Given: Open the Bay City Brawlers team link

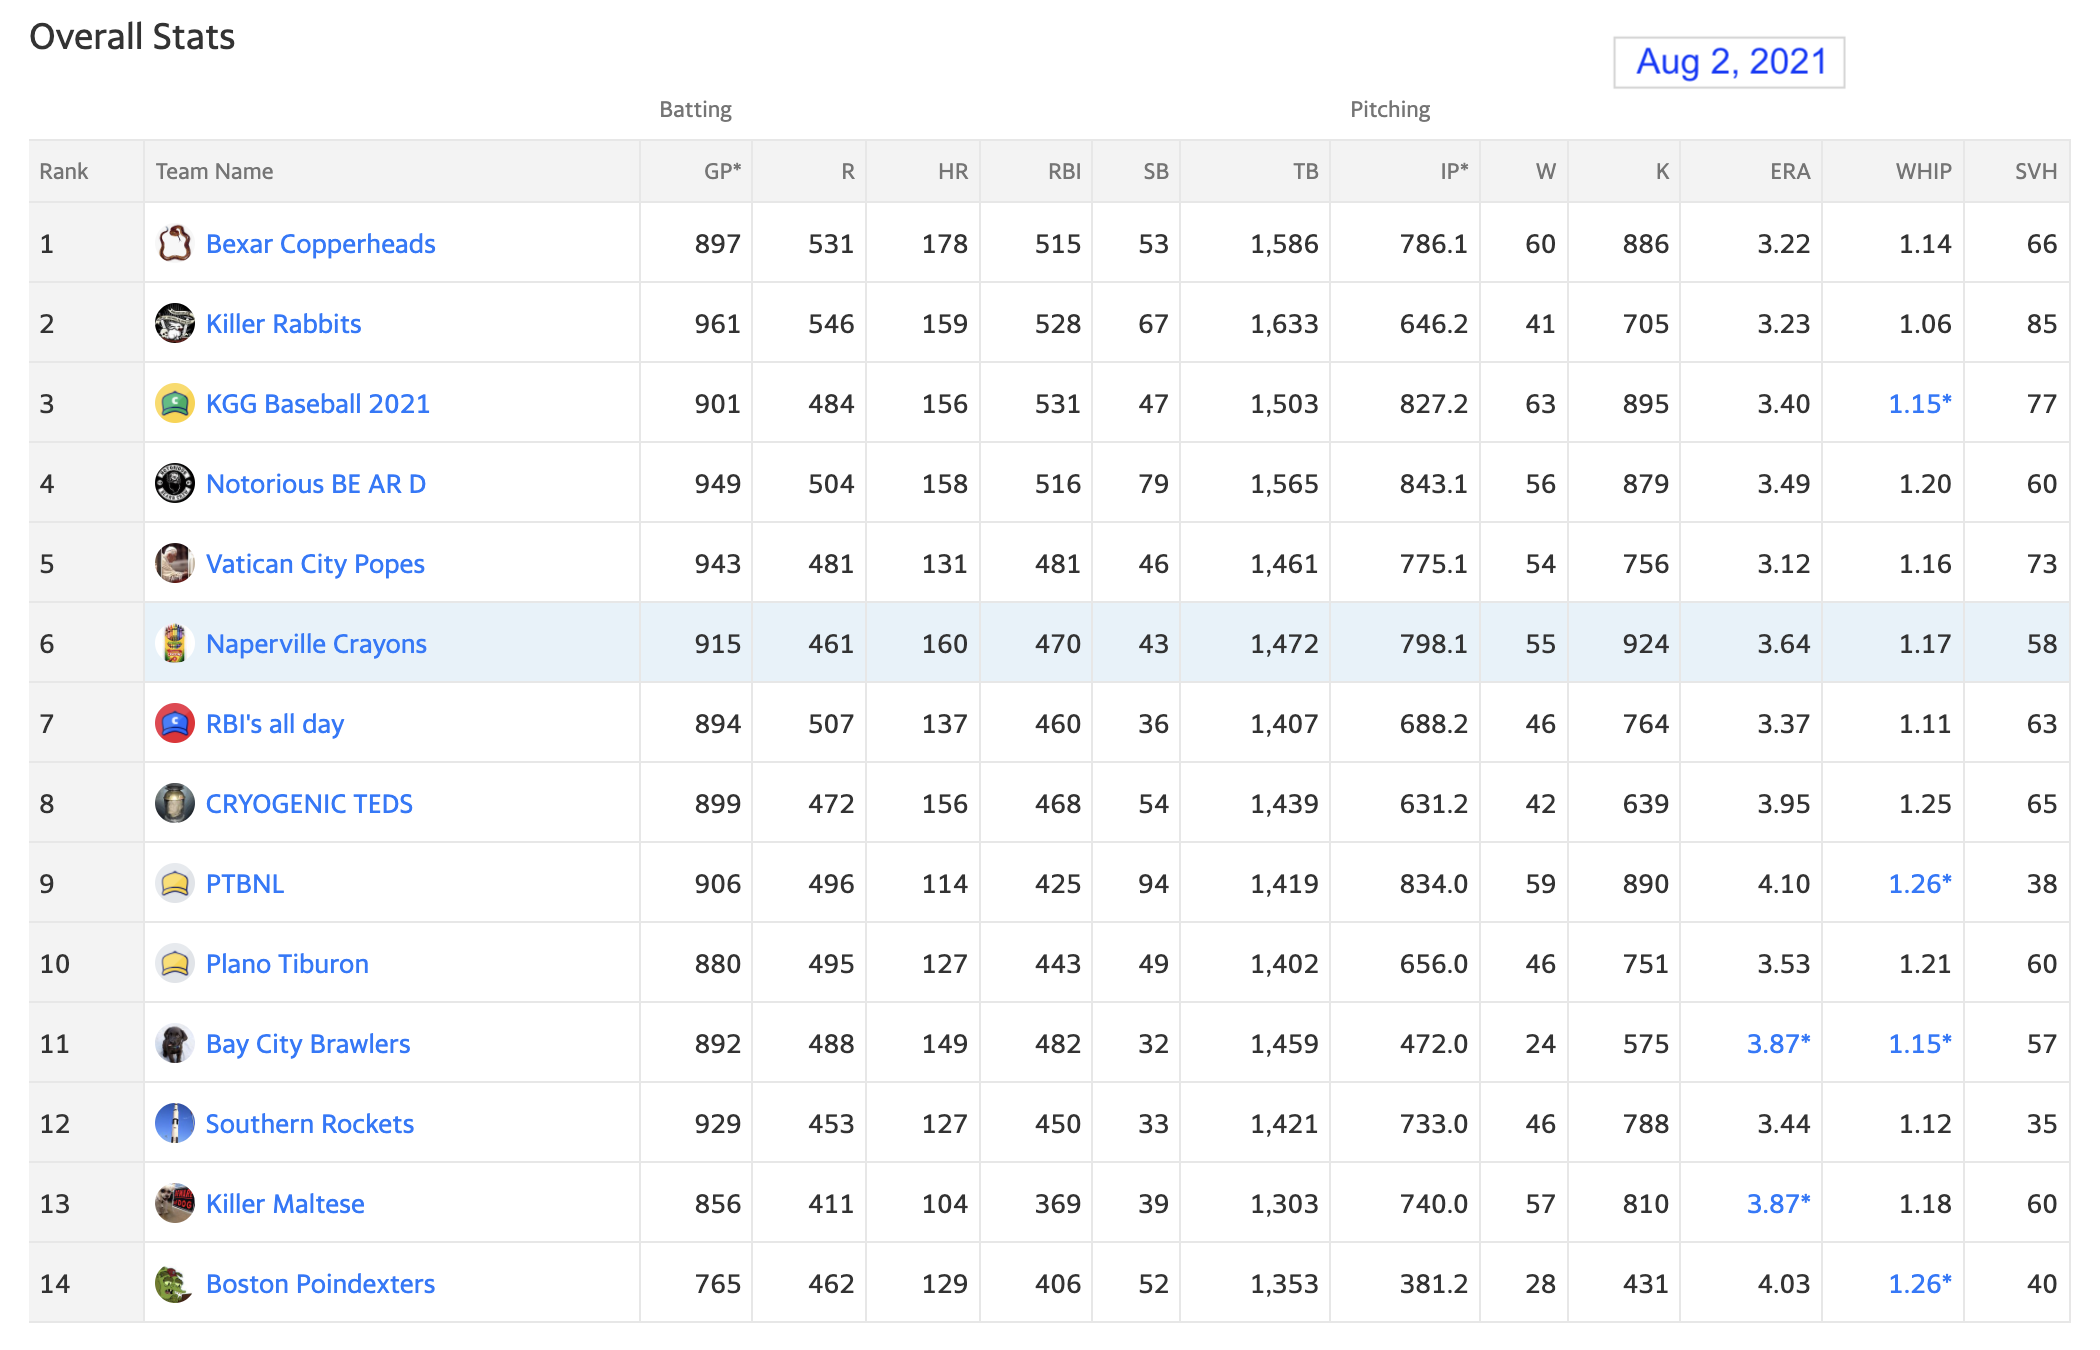Looking at the screenshot, I should coord(308,1044).
